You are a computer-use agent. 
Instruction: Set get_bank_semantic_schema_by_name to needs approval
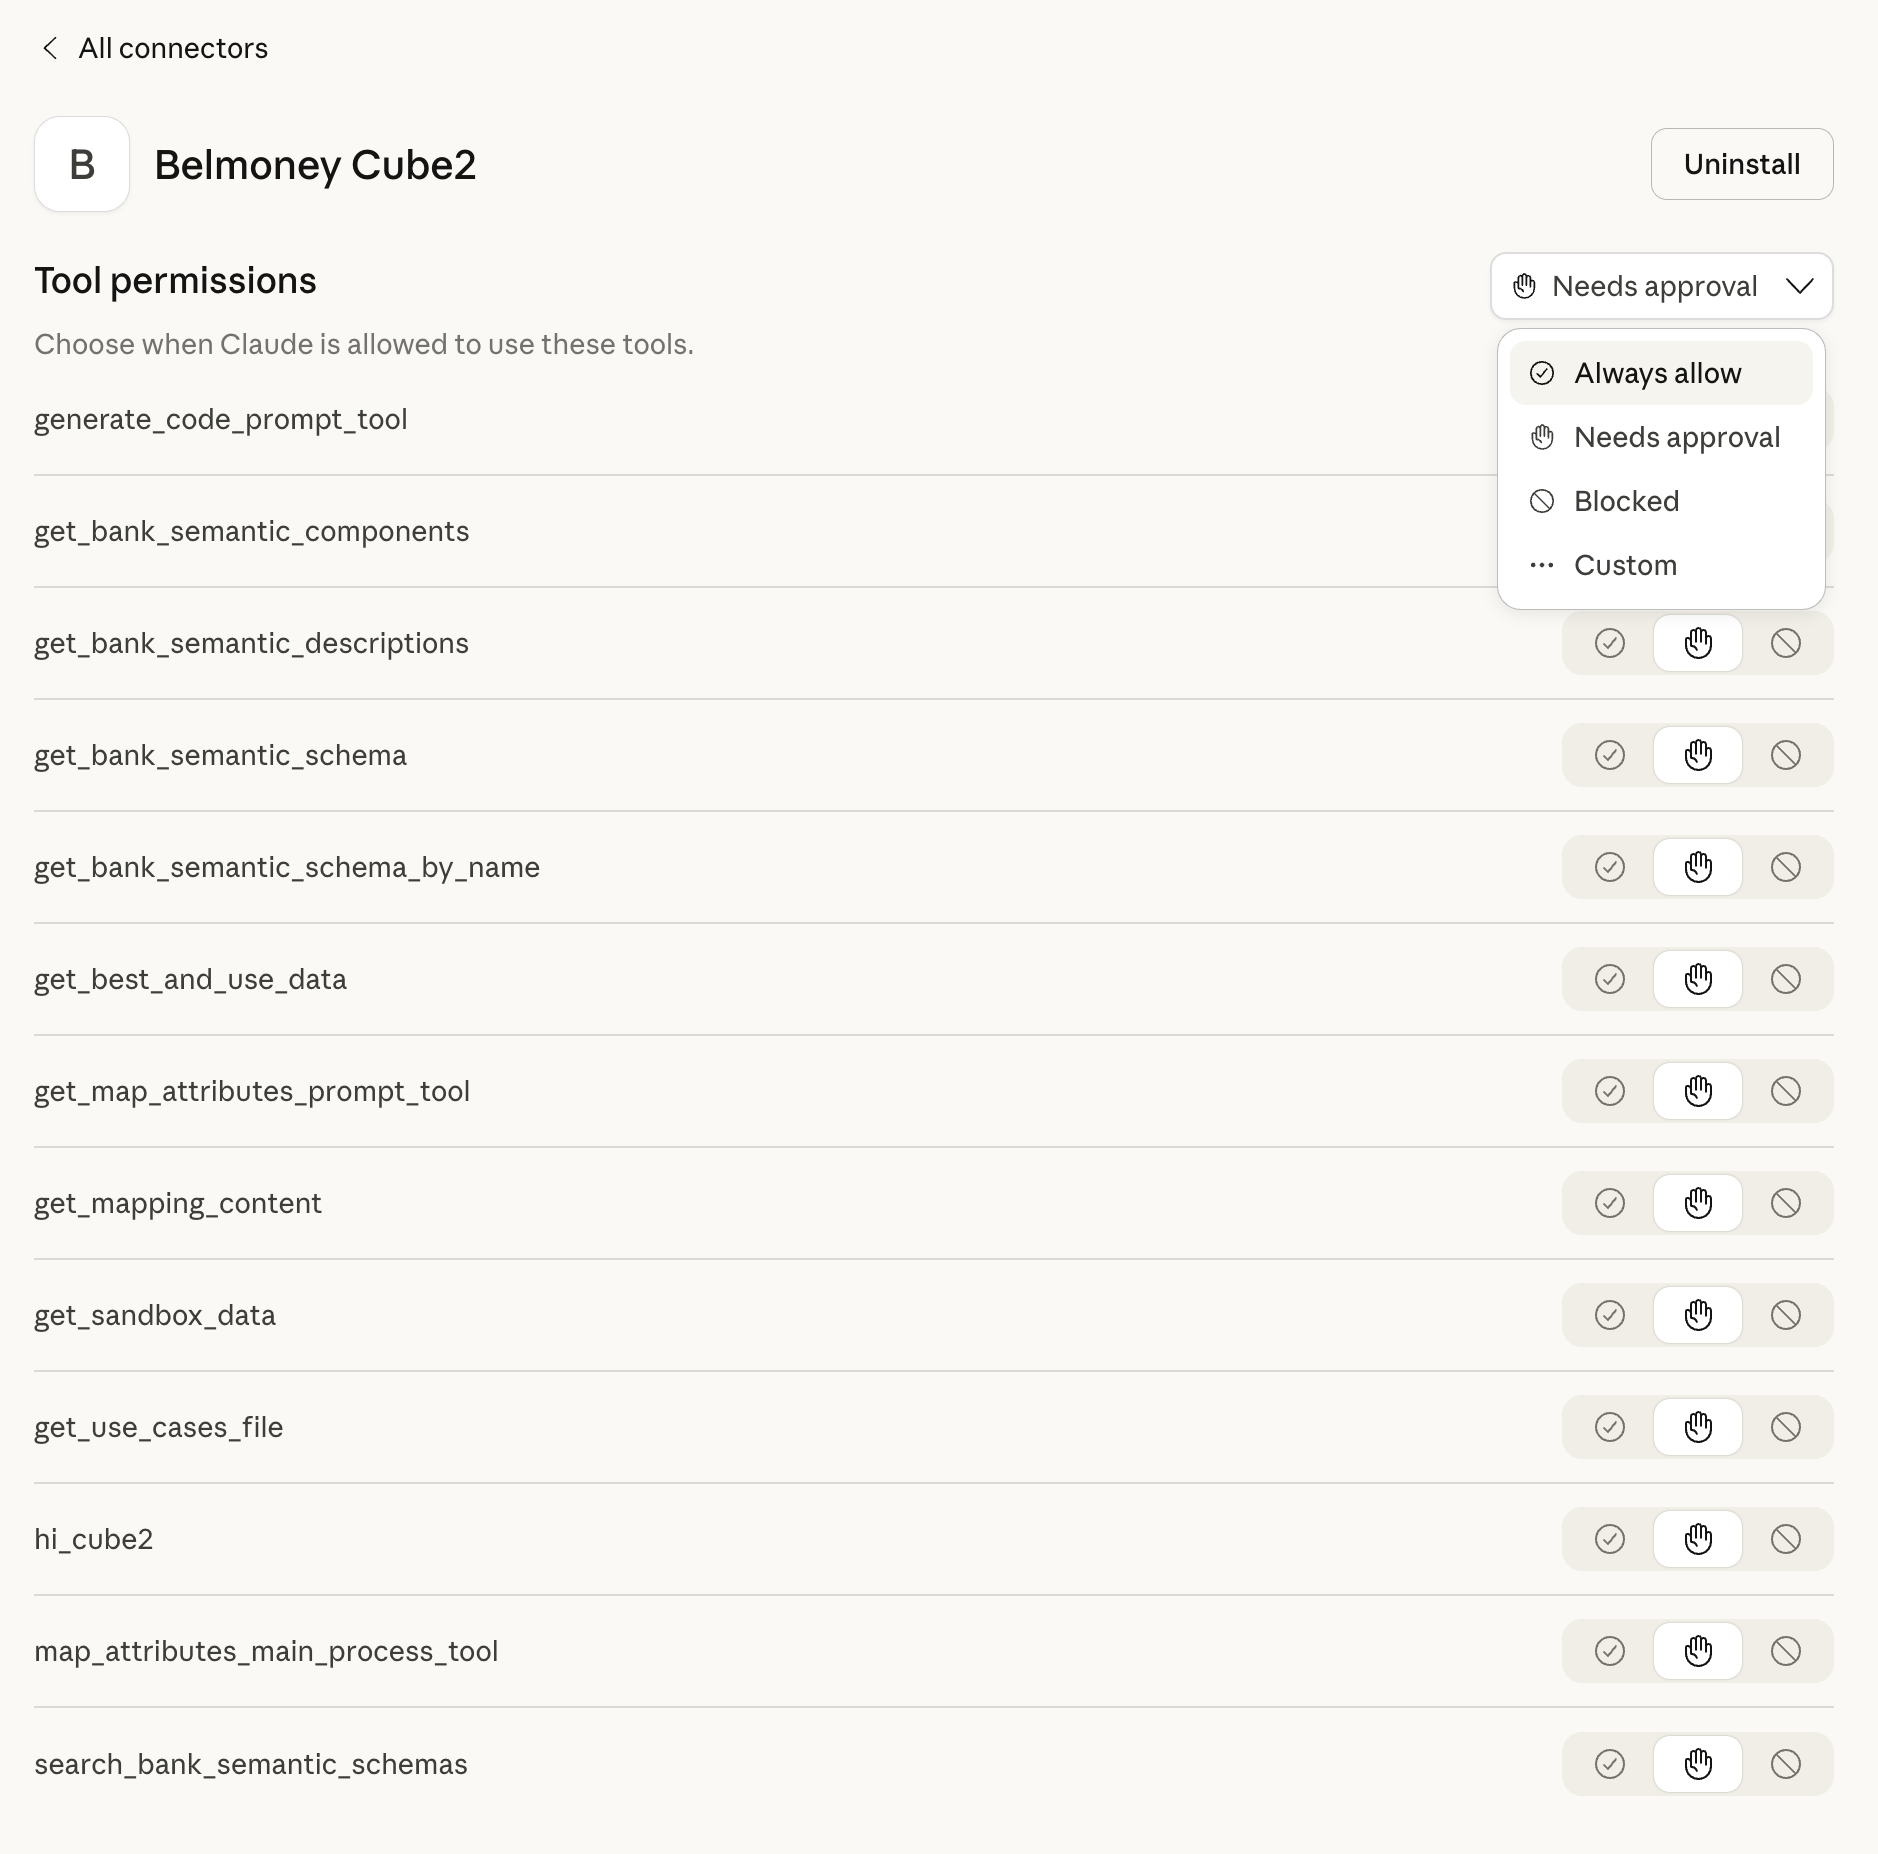(x=1697, y=867)
